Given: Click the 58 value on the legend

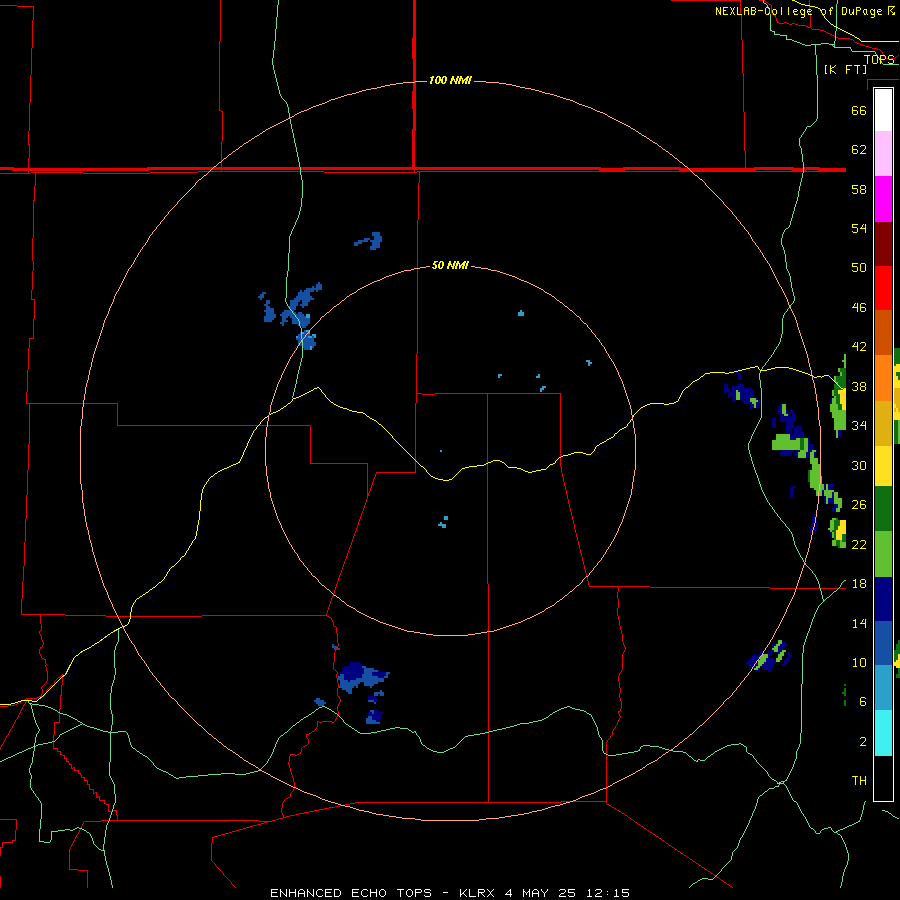Looking at the screenshot, I should tap(859, 189).
